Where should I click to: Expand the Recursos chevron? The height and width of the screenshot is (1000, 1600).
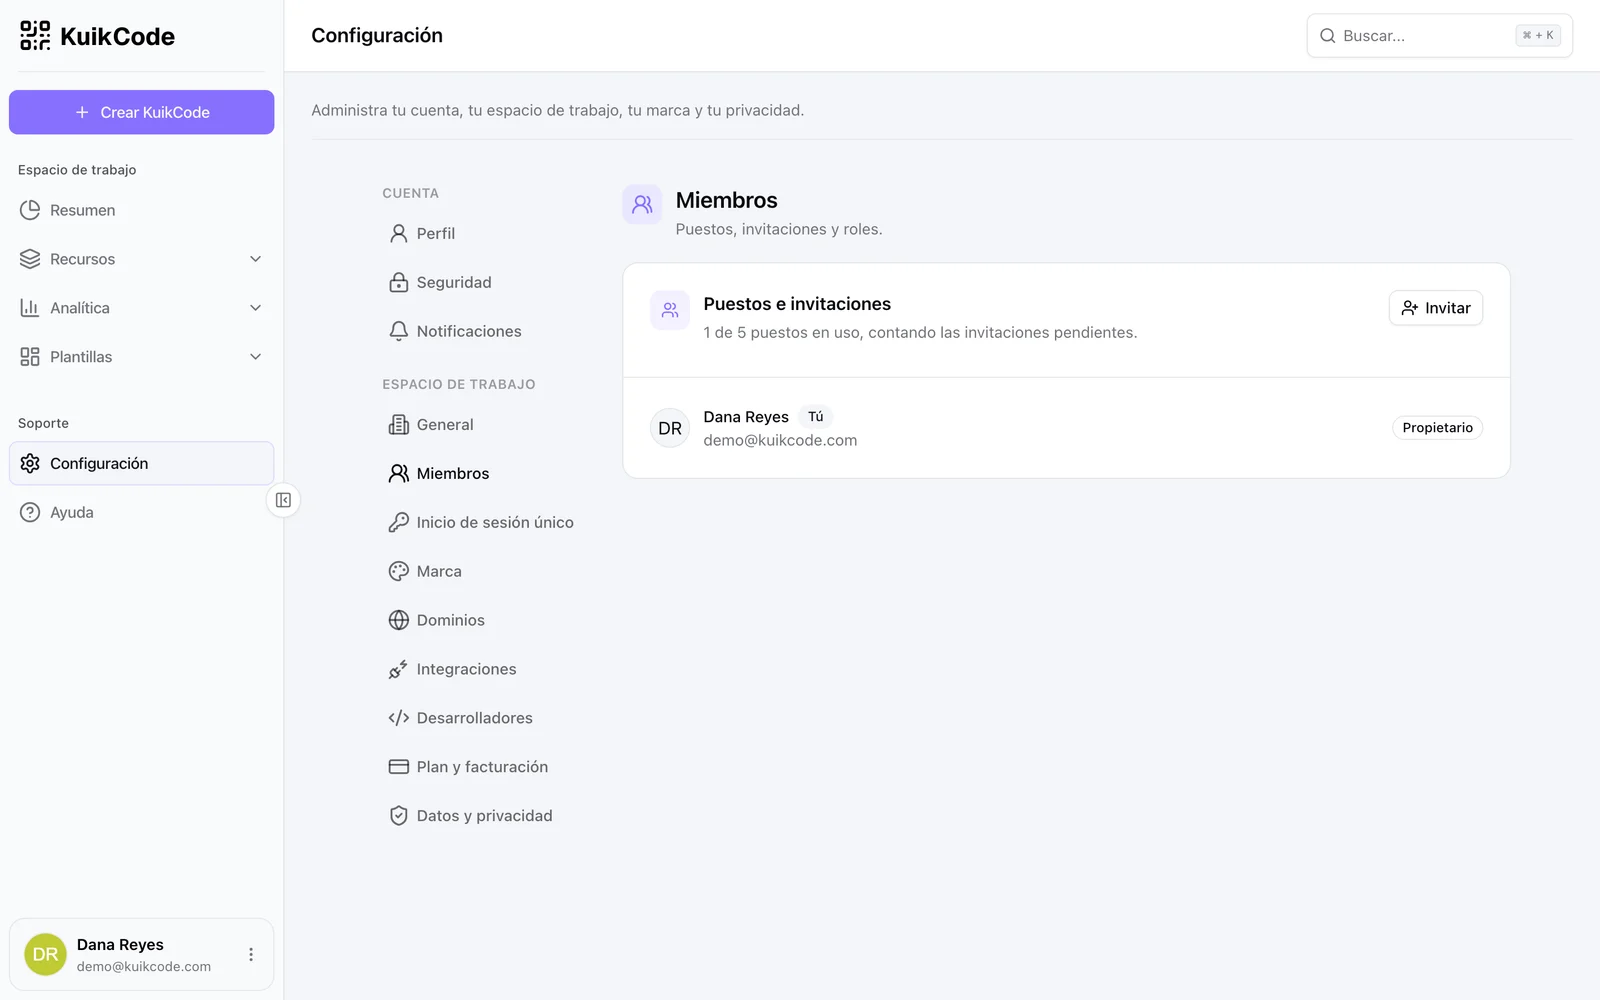pyautogui.click(x=255, y=259)
